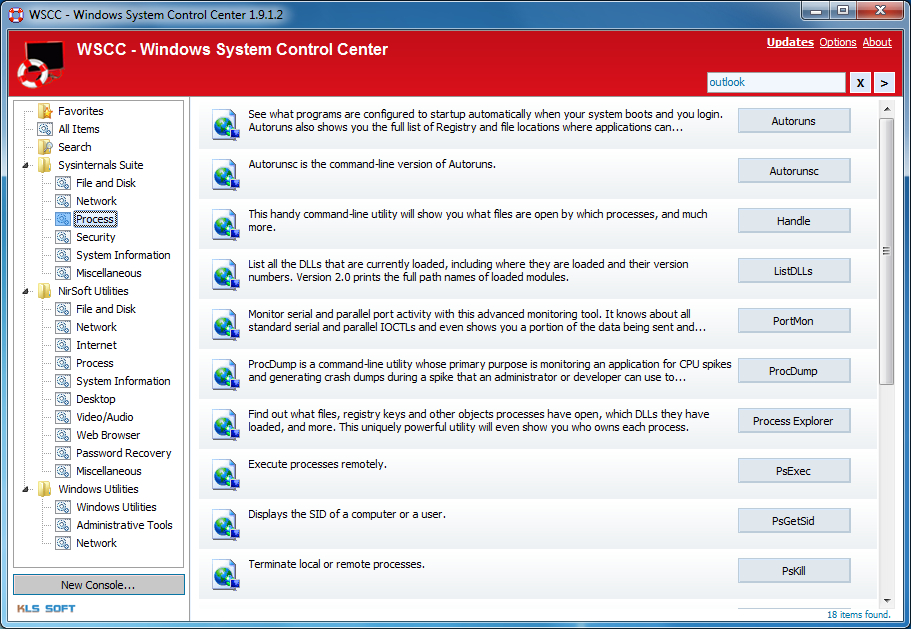This screenshot has height=629, width=911.
Task: Run search with the > button
Action: [x=884, y=82]
